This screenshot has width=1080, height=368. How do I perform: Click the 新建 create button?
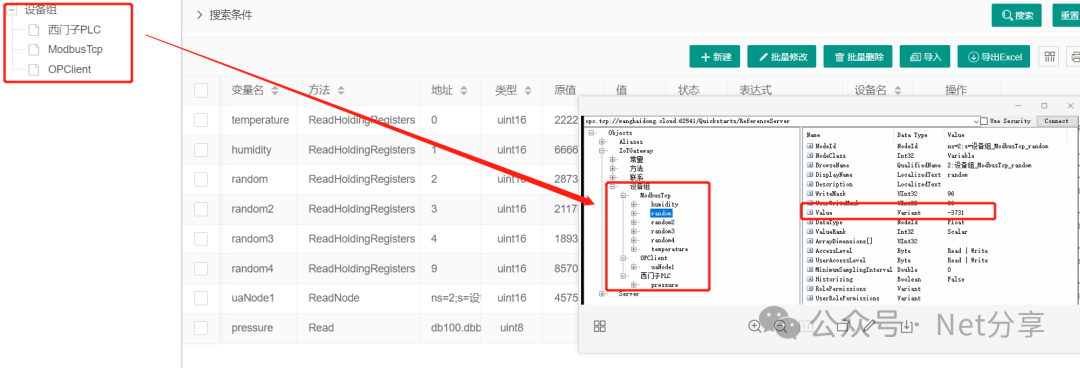point(715,57)
